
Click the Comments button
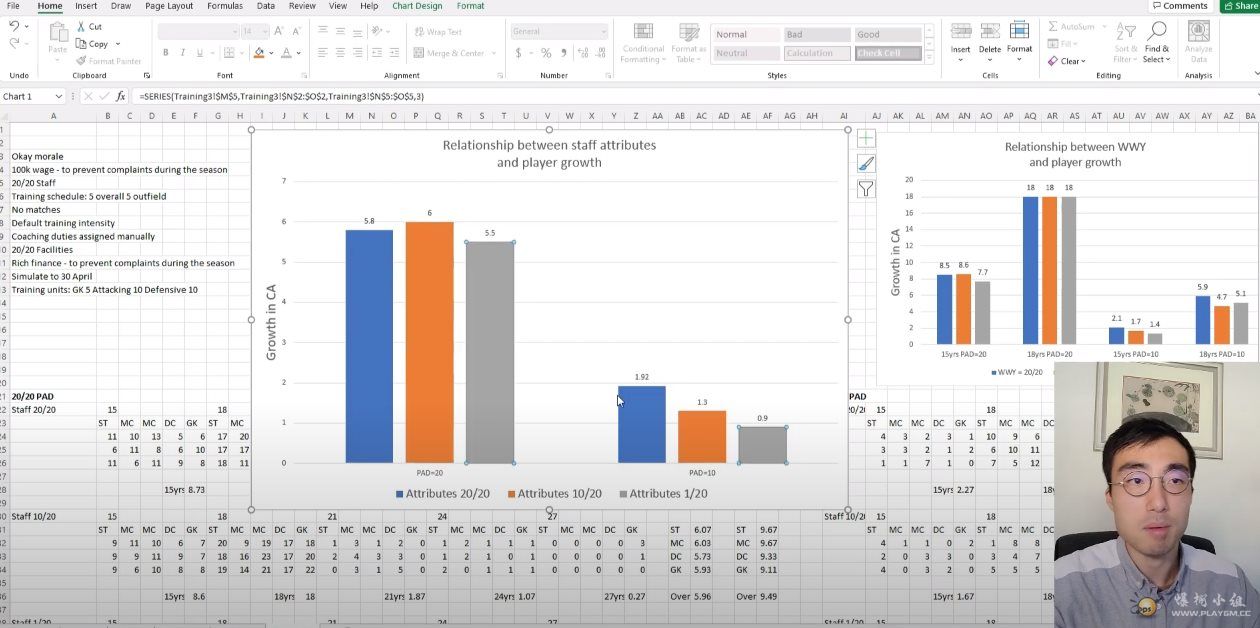pyautogui.click(x=1179, y=6)
